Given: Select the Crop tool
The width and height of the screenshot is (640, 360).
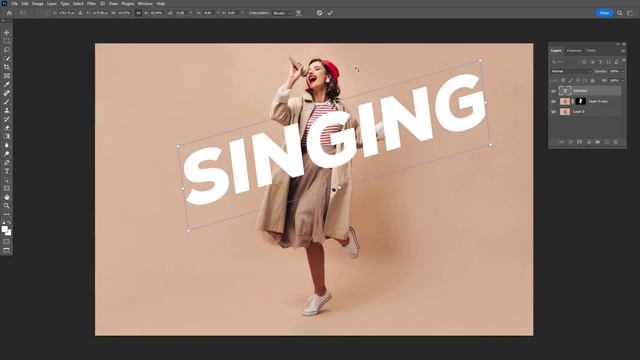Looking at the screenshot, I should [x=7, y=67].
